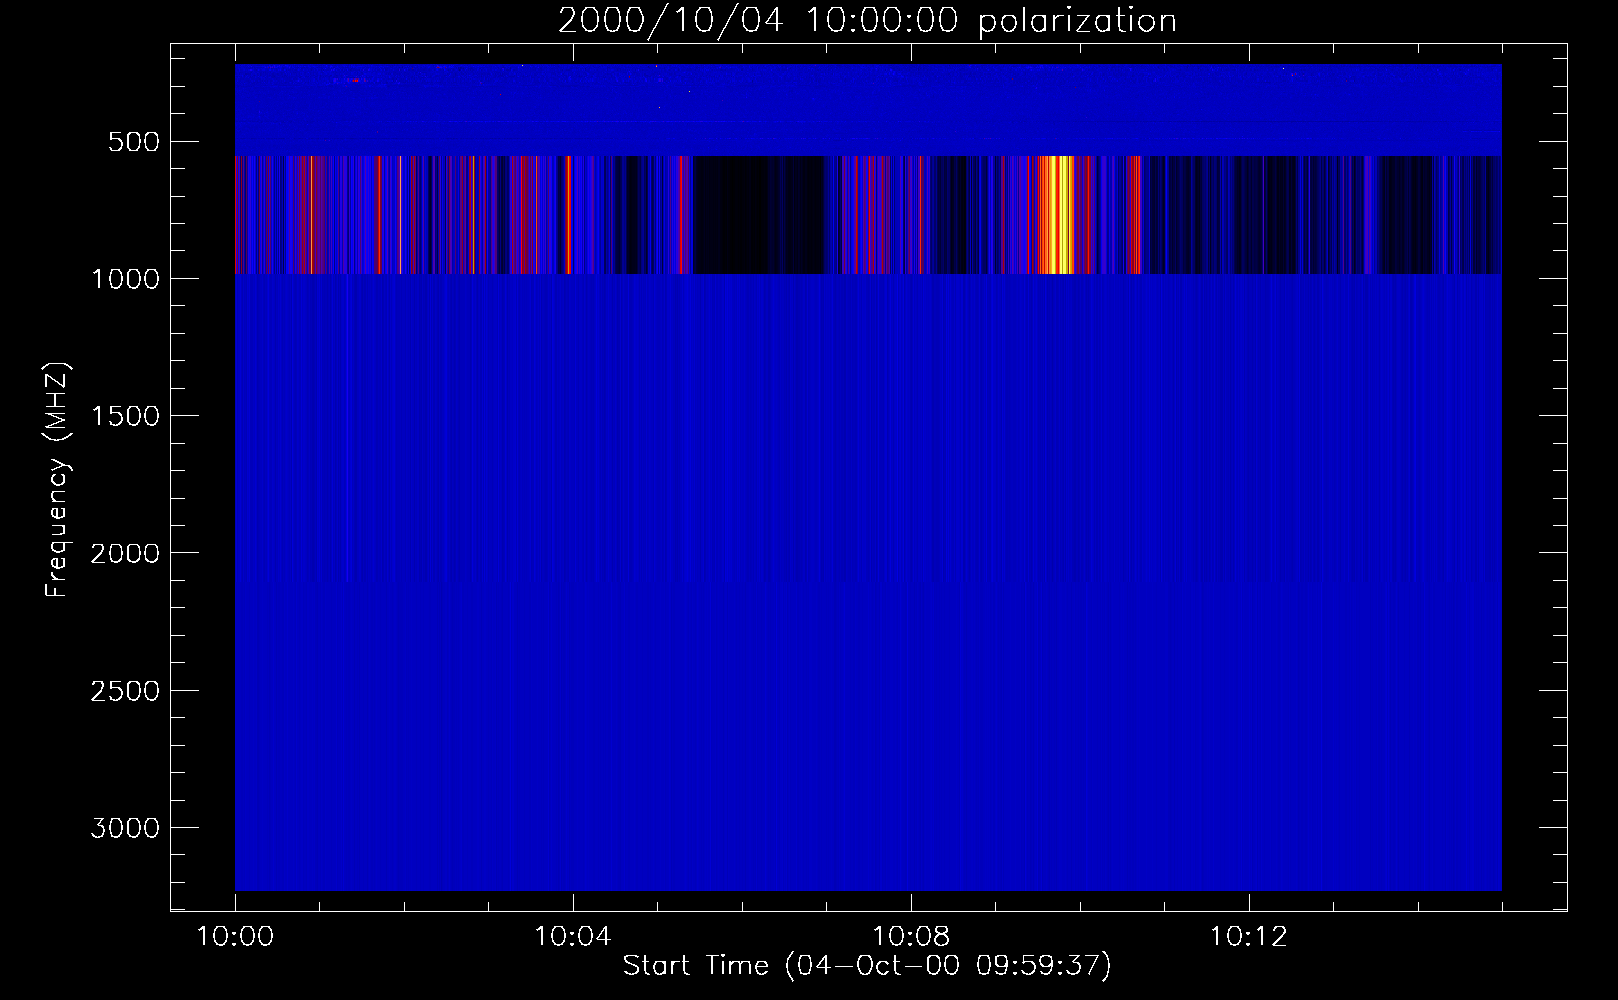The width and height of the screenshot is (1618, 1000).
Task: Click the 3000 frequency tick label
Action: (124, 828)
